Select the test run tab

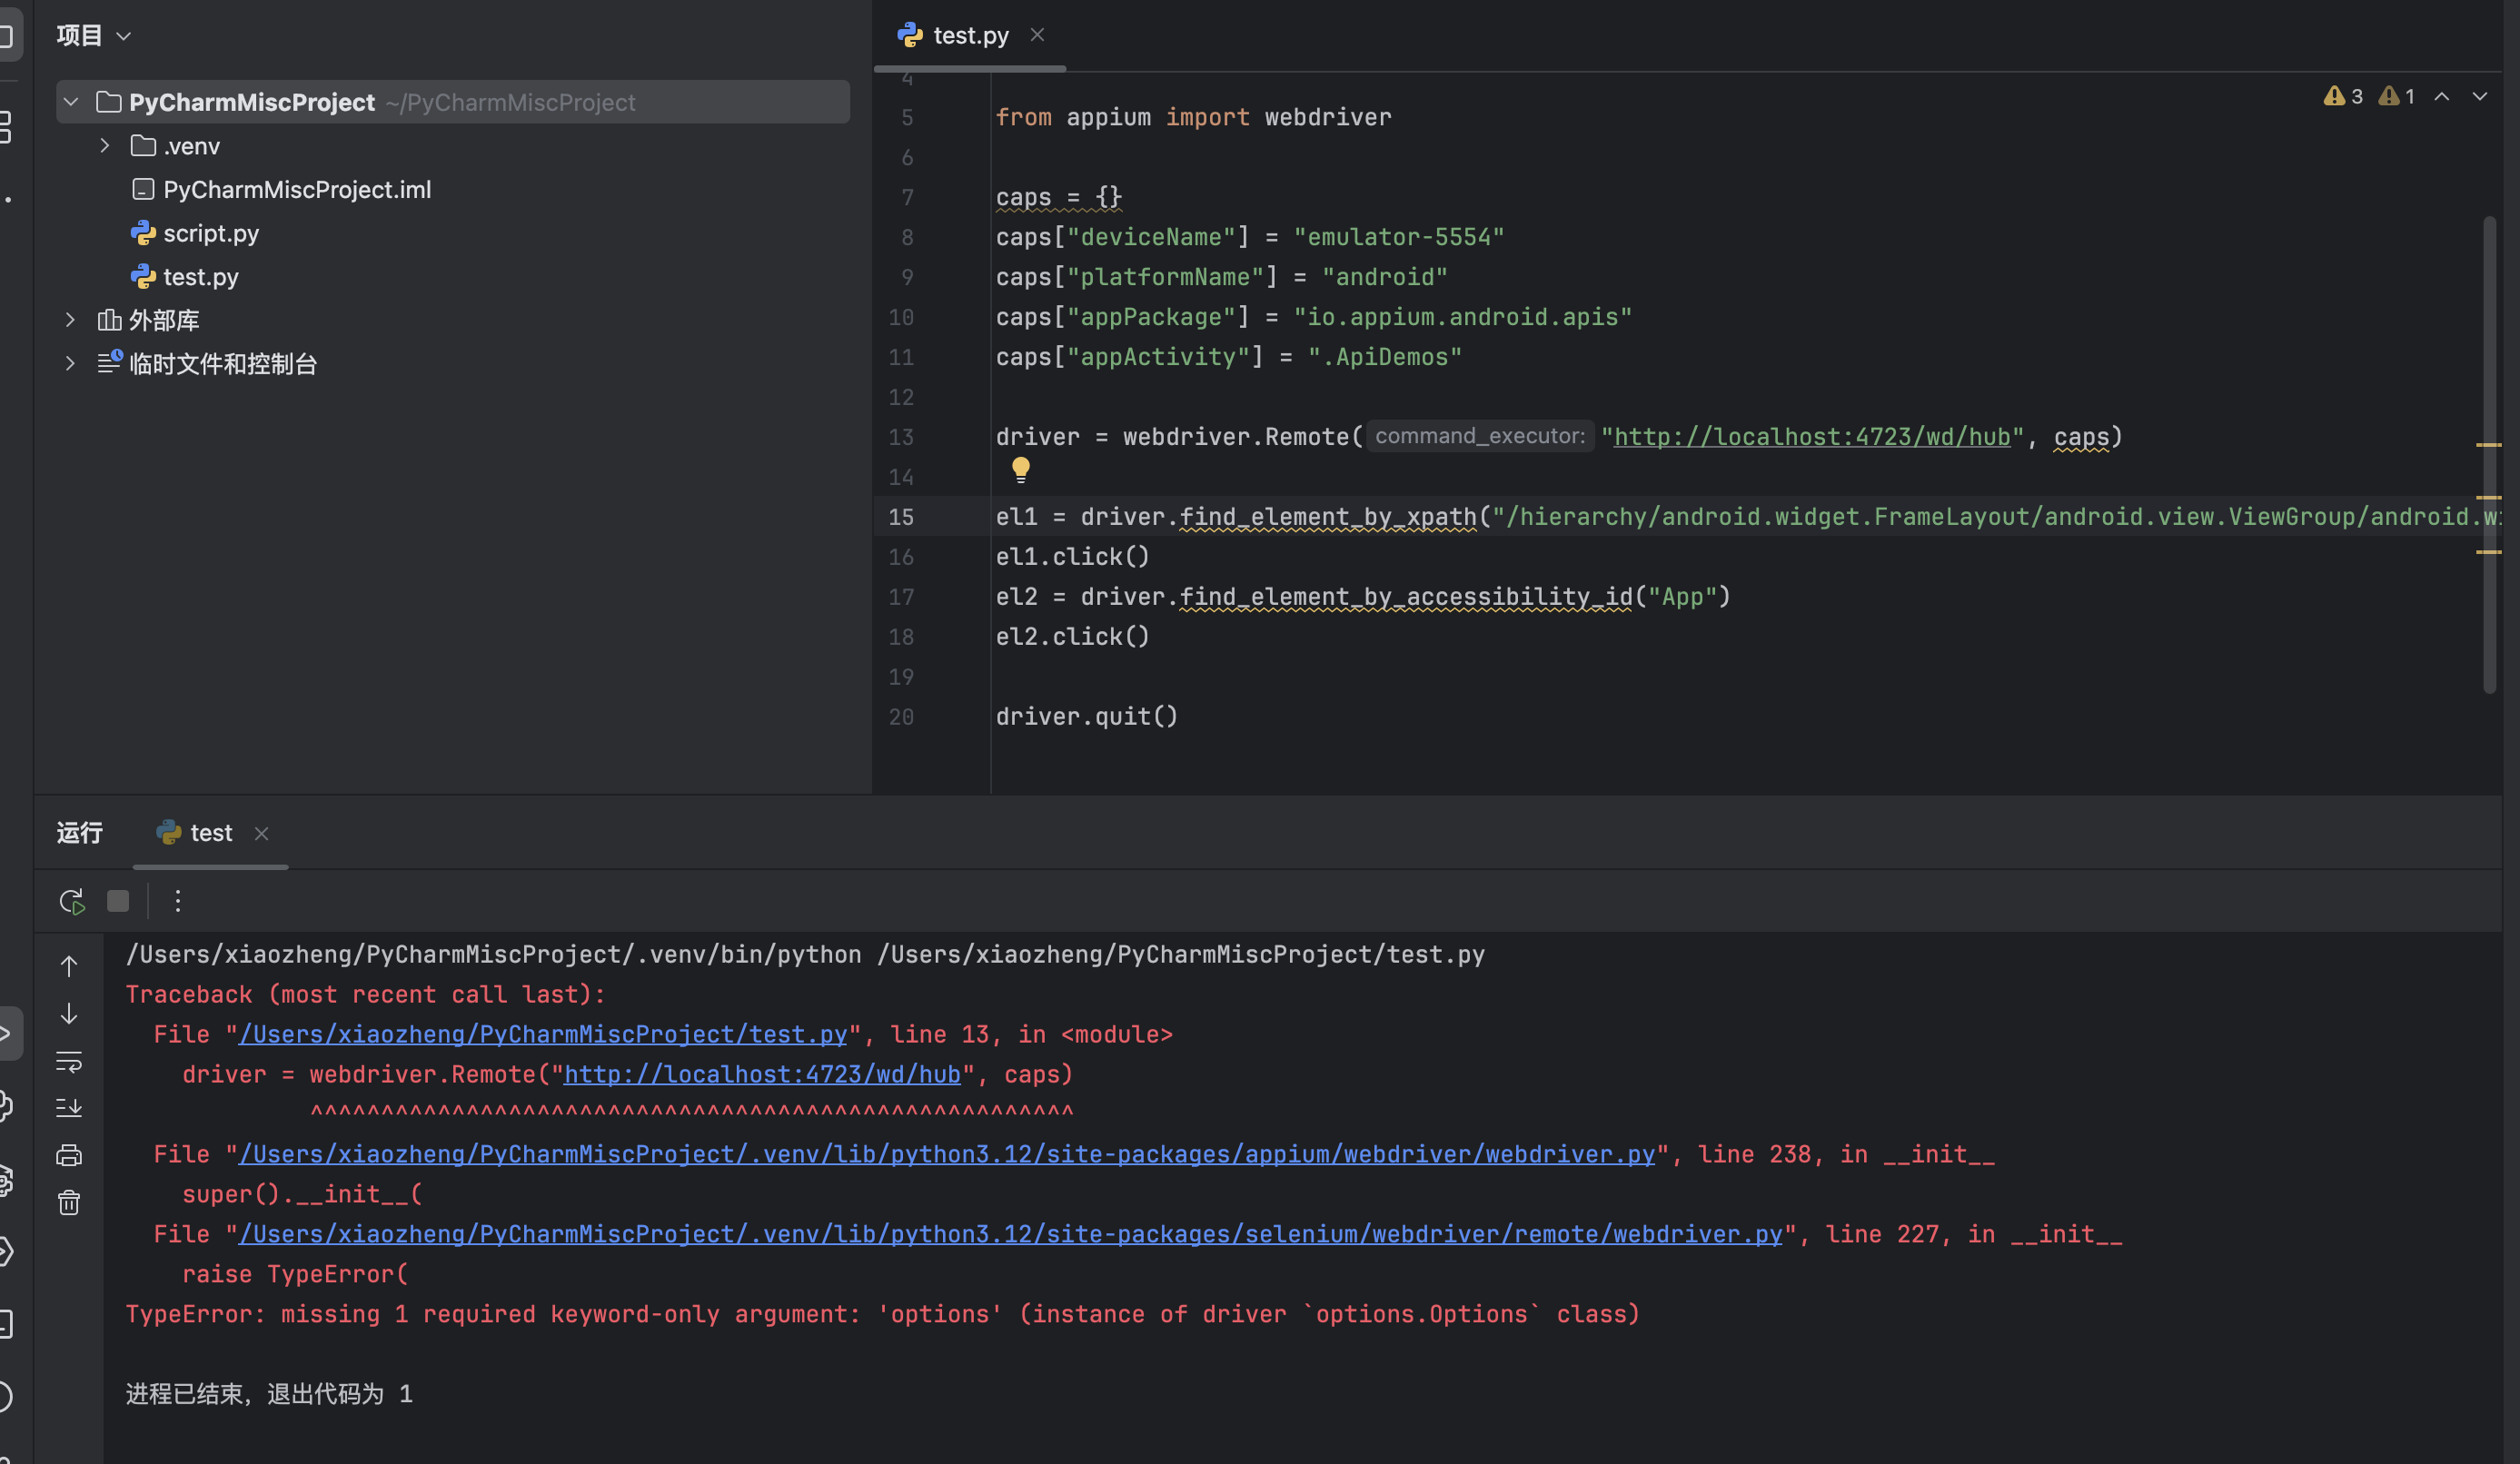coord(209,833)
